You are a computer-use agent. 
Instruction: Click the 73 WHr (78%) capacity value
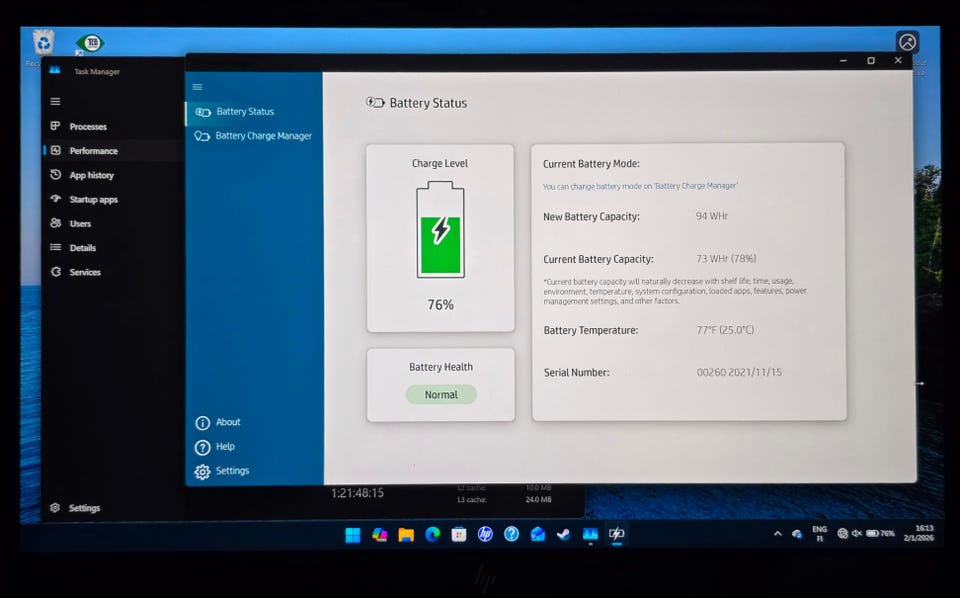click(x=726, y=259)
